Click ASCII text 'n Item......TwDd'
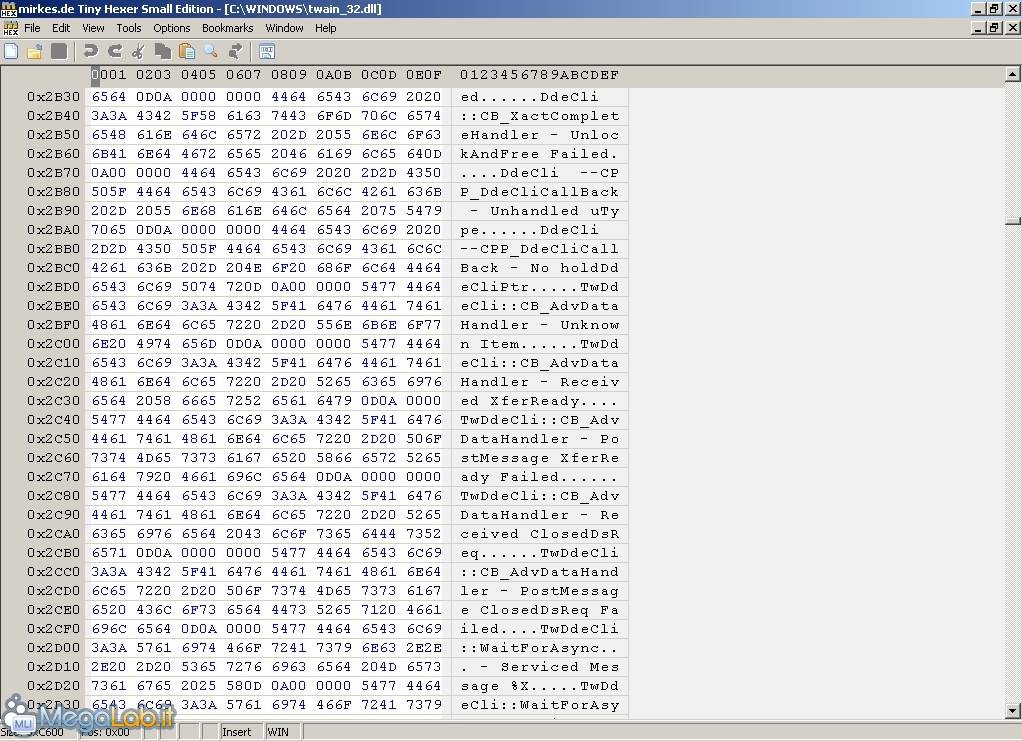This screenshot has height=741, width=1022. click(x=540, y=343)
